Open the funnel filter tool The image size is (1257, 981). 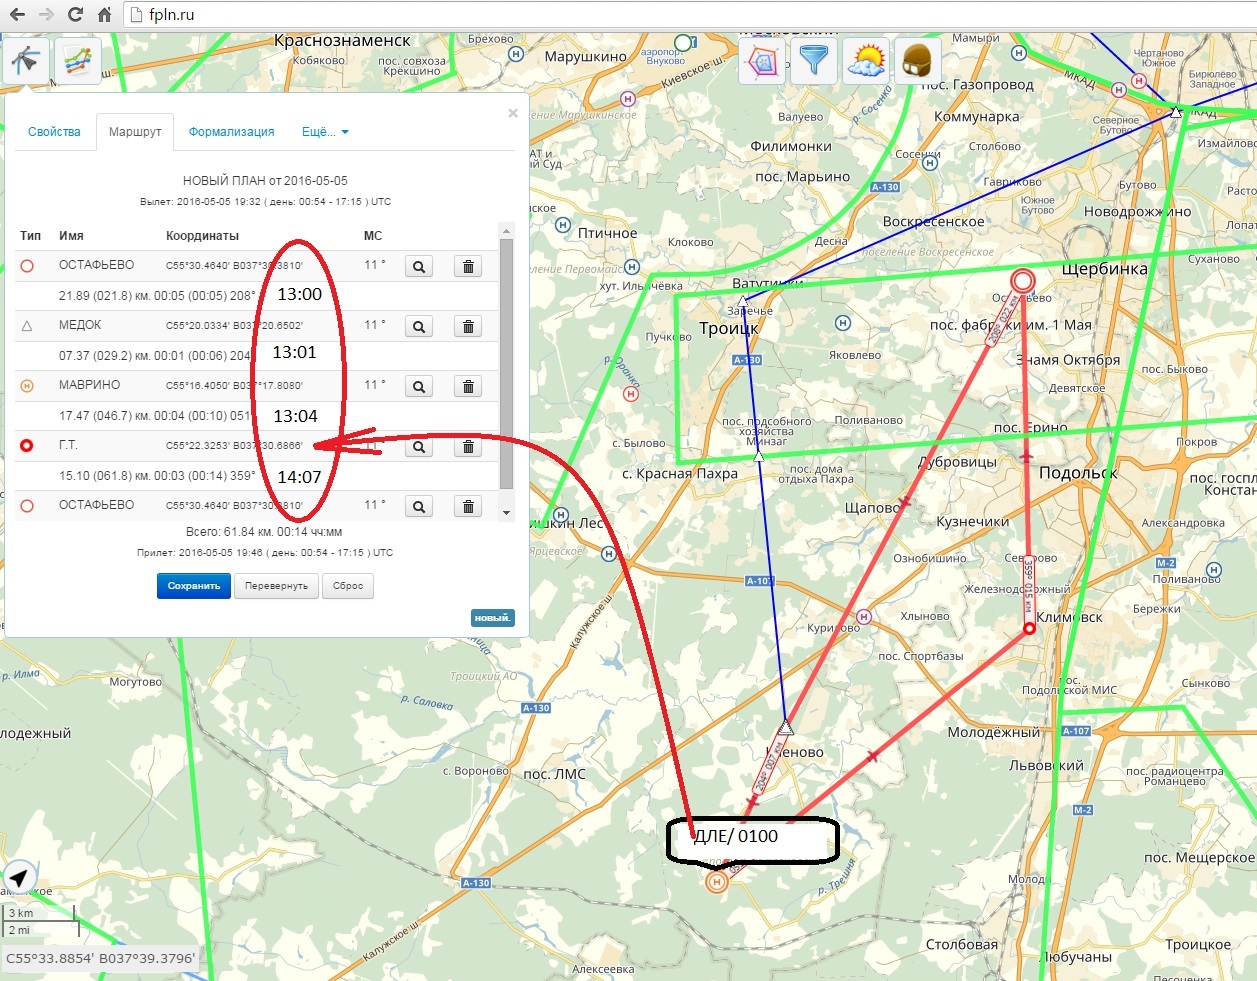[814, 62]
